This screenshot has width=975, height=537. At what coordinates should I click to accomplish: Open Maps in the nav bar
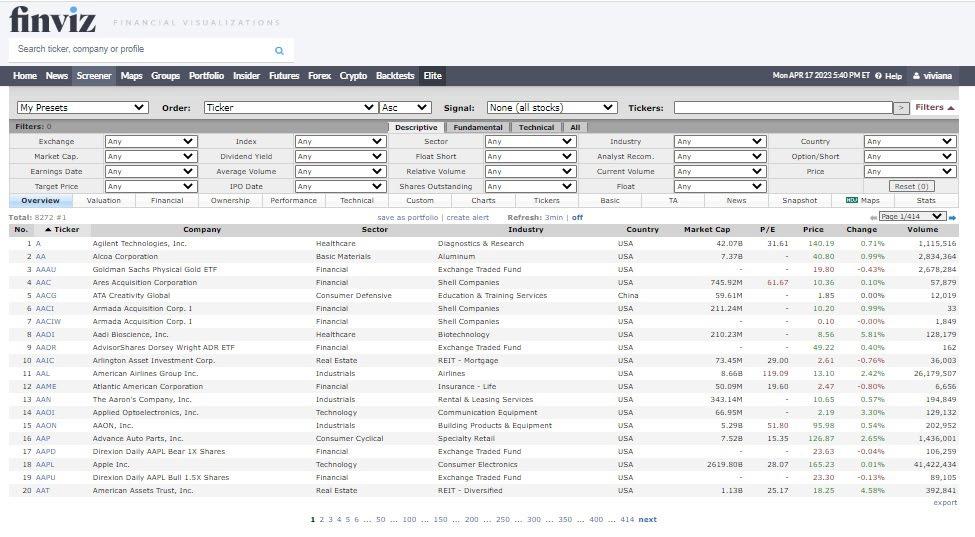(131, 76)
